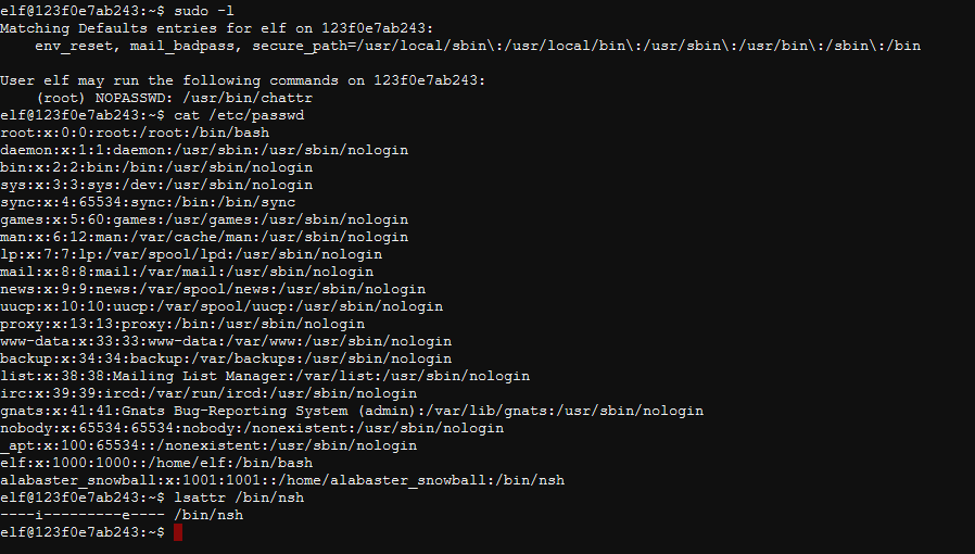Click the alabaster_snowball passwd entry
The width and height of the screenshot is (975, 554).
pyautogui.click(x=282, y=480)
